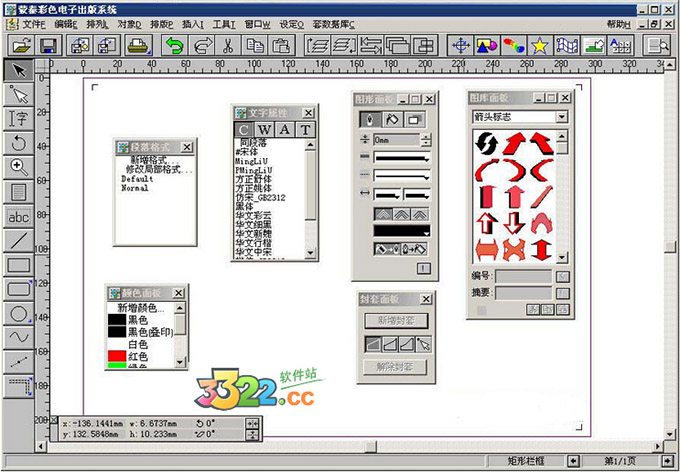Toggle the pen mode in shape panel

click(370, 119)
